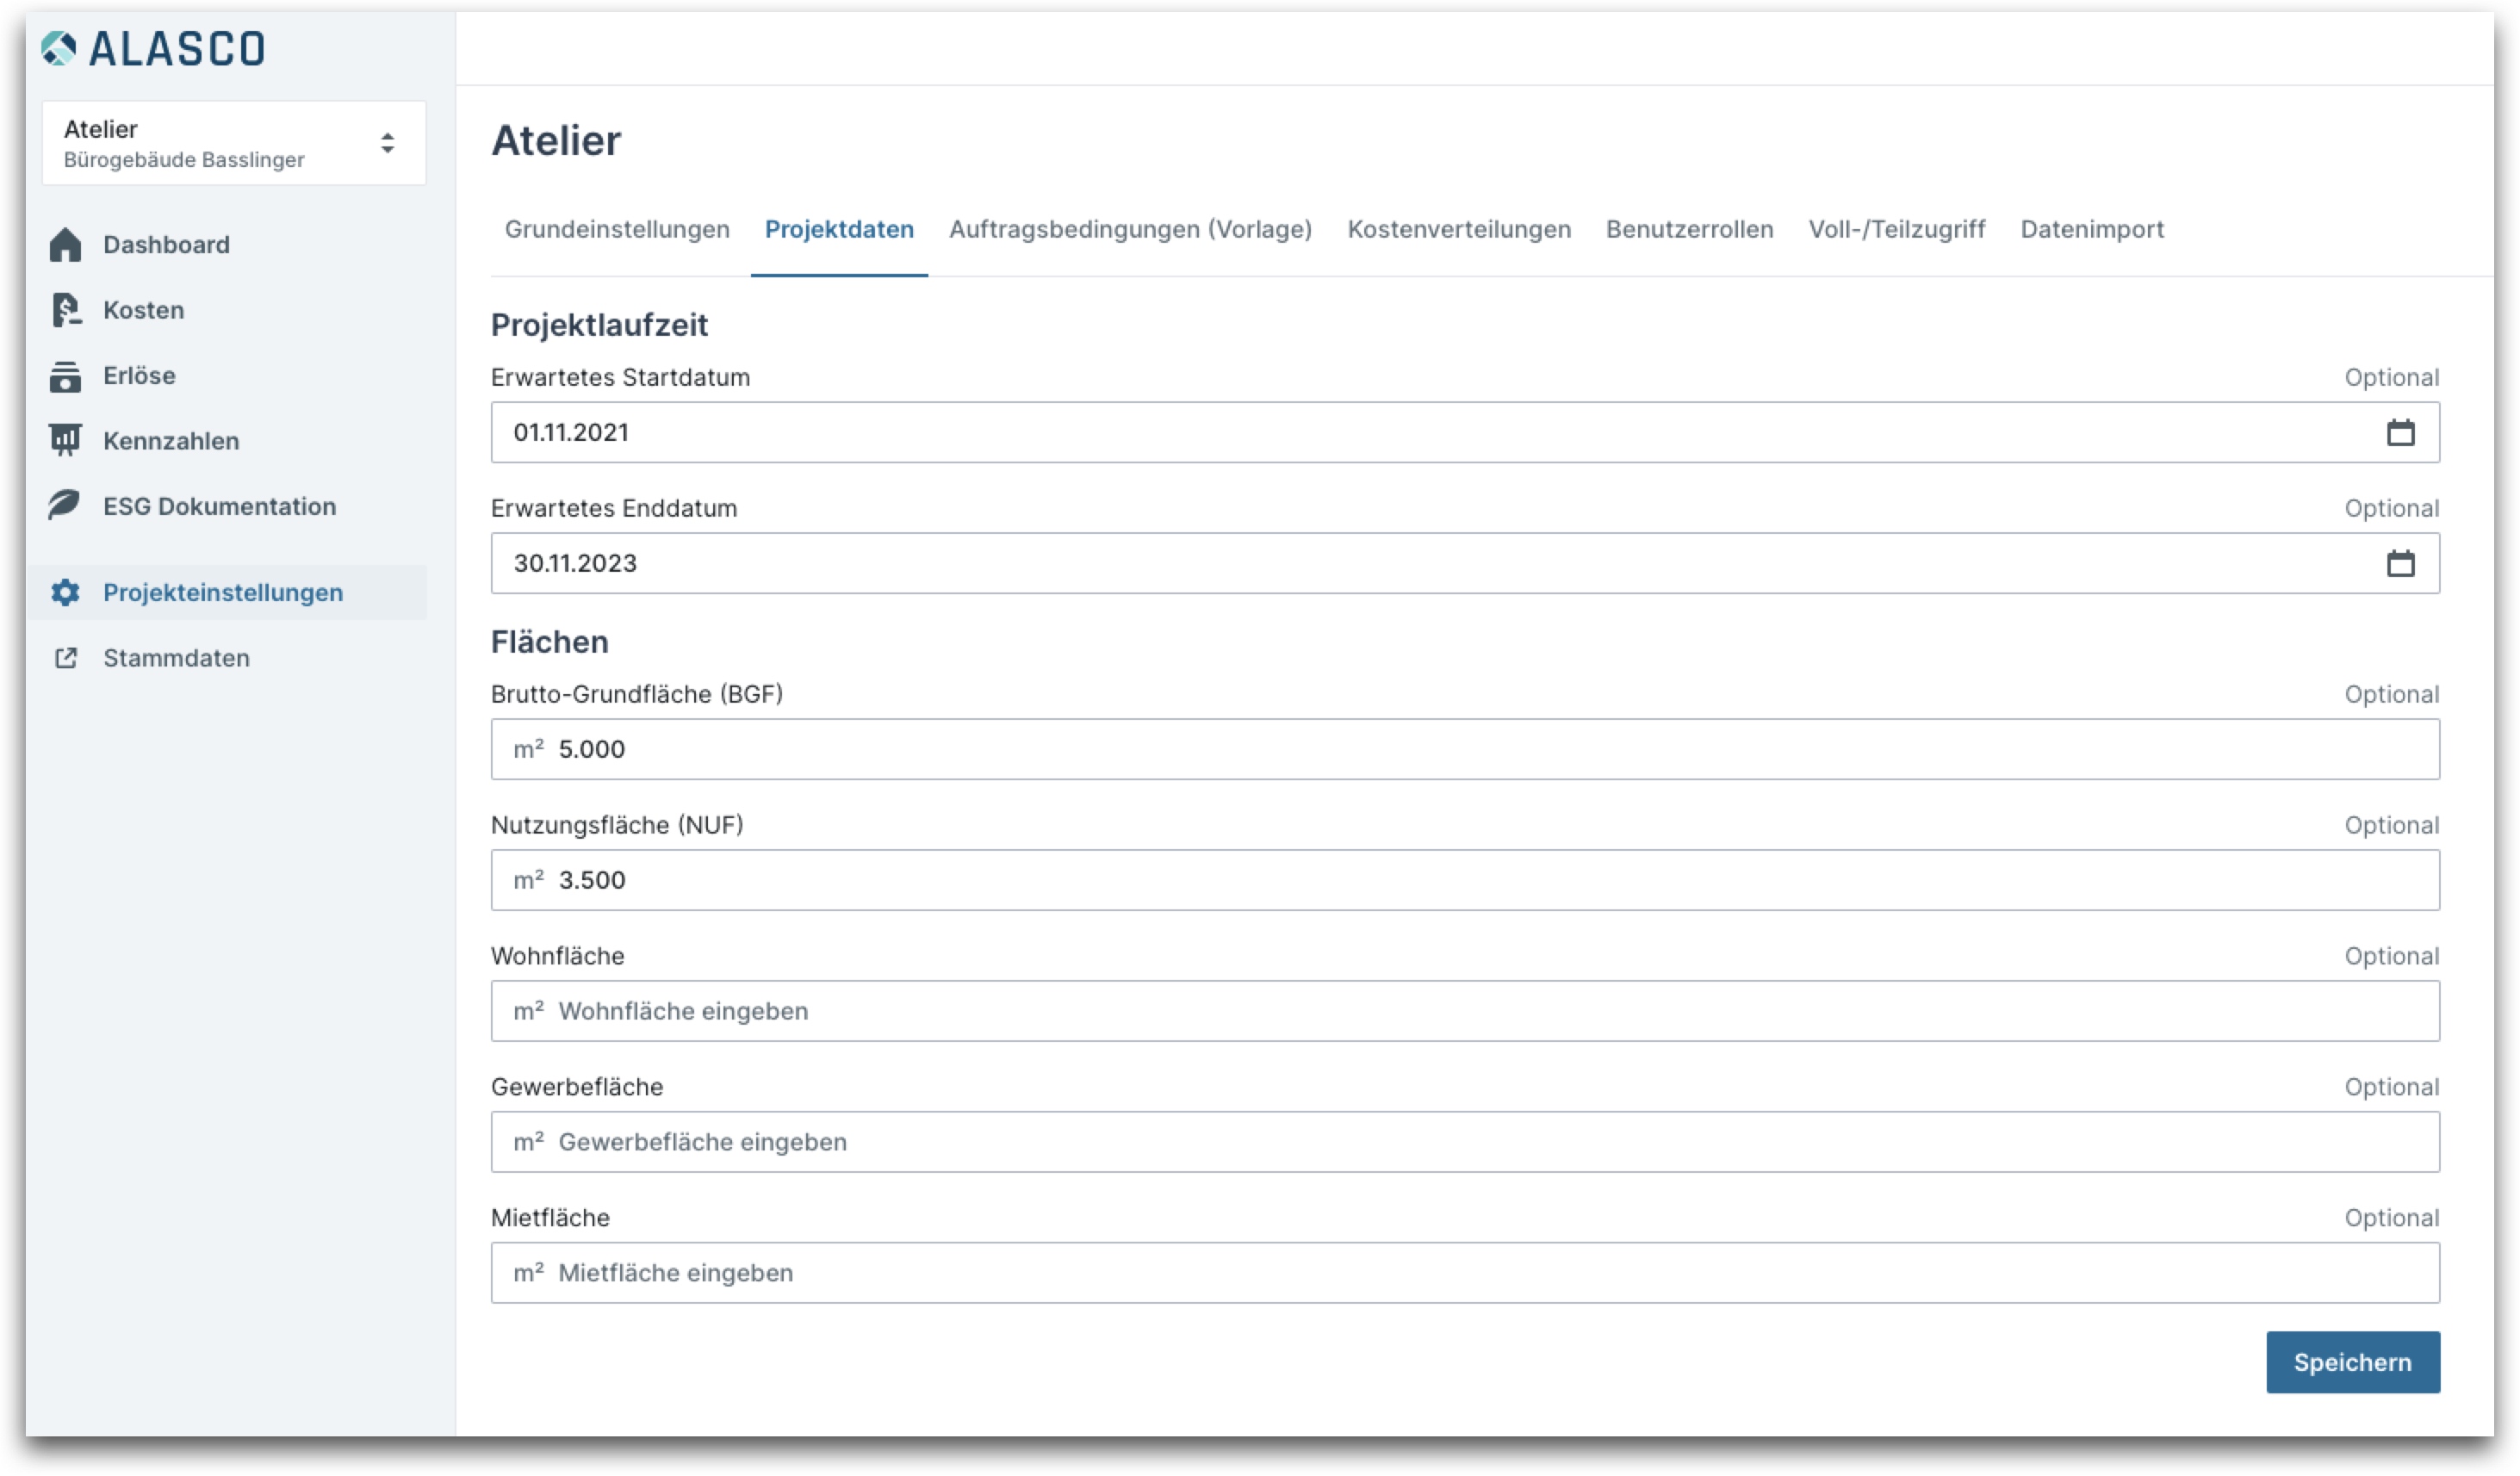Click the Flächen section heading
2520x1476 pixels.
(x=549, y=642)
